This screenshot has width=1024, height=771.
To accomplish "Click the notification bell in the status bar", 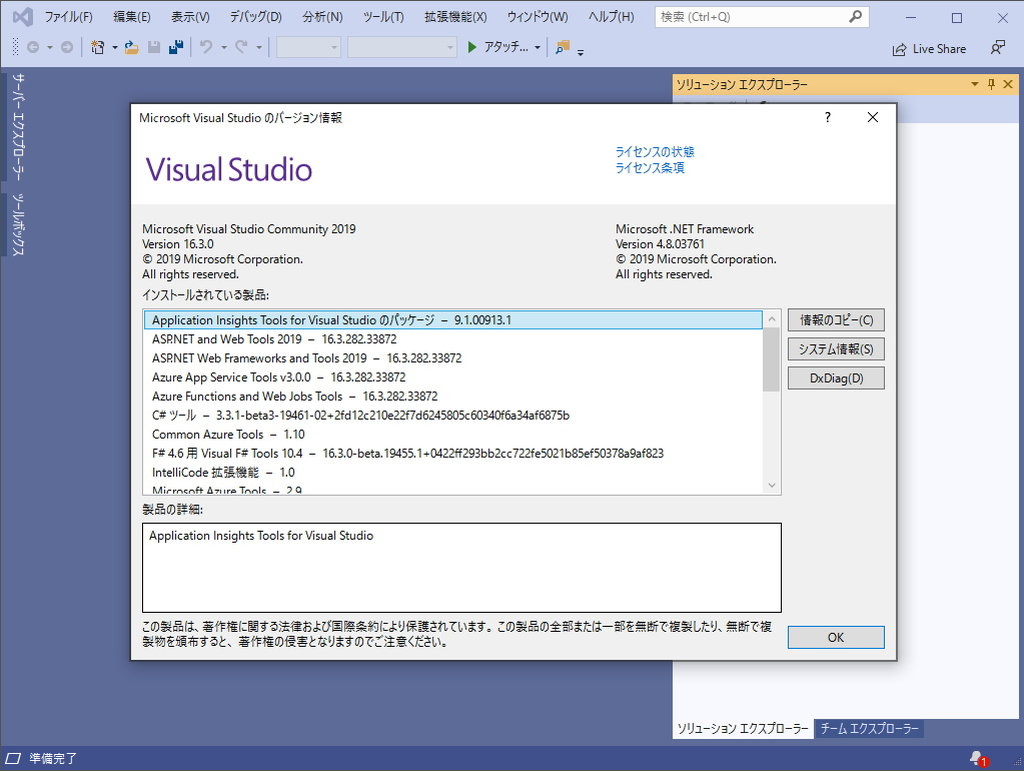I will 974,759.
